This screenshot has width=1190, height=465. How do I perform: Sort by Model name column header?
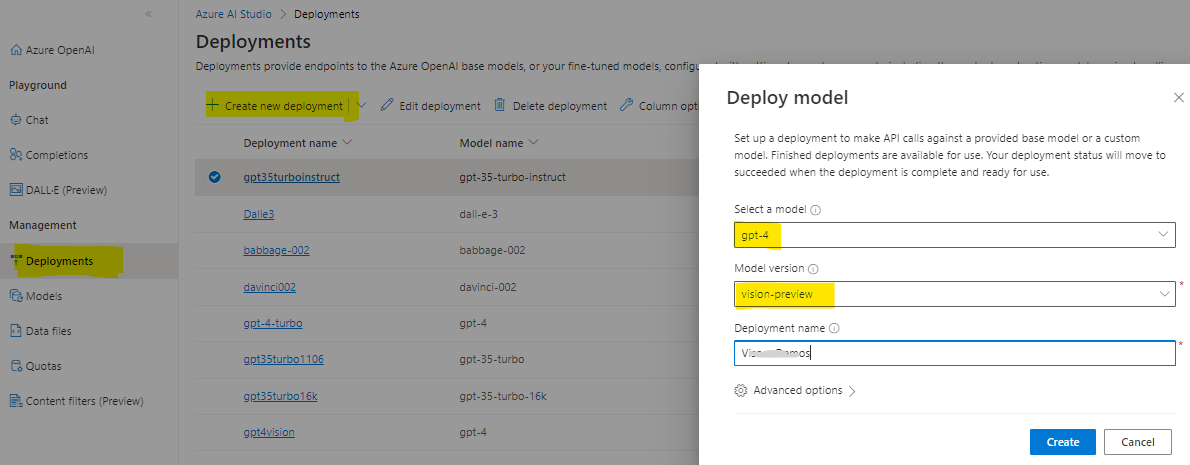click(499, 143)
